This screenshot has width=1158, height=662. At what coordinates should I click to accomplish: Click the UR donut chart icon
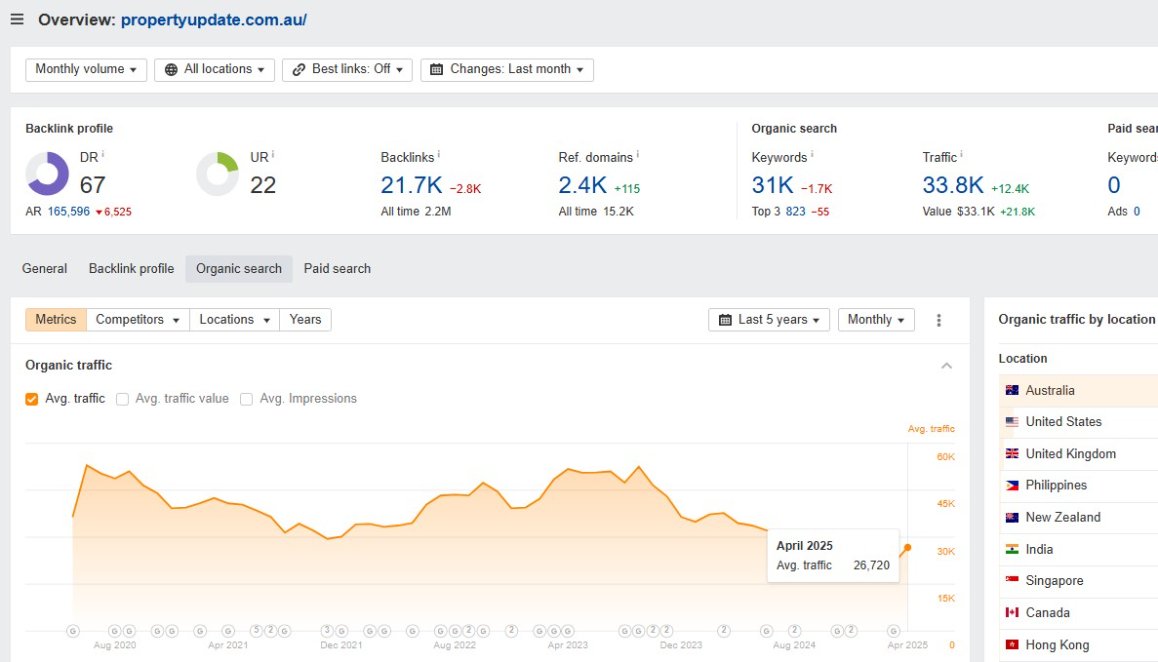click(217, 174)
